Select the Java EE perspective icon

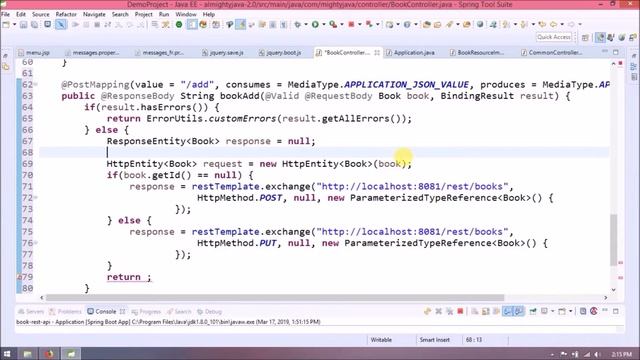600,38
